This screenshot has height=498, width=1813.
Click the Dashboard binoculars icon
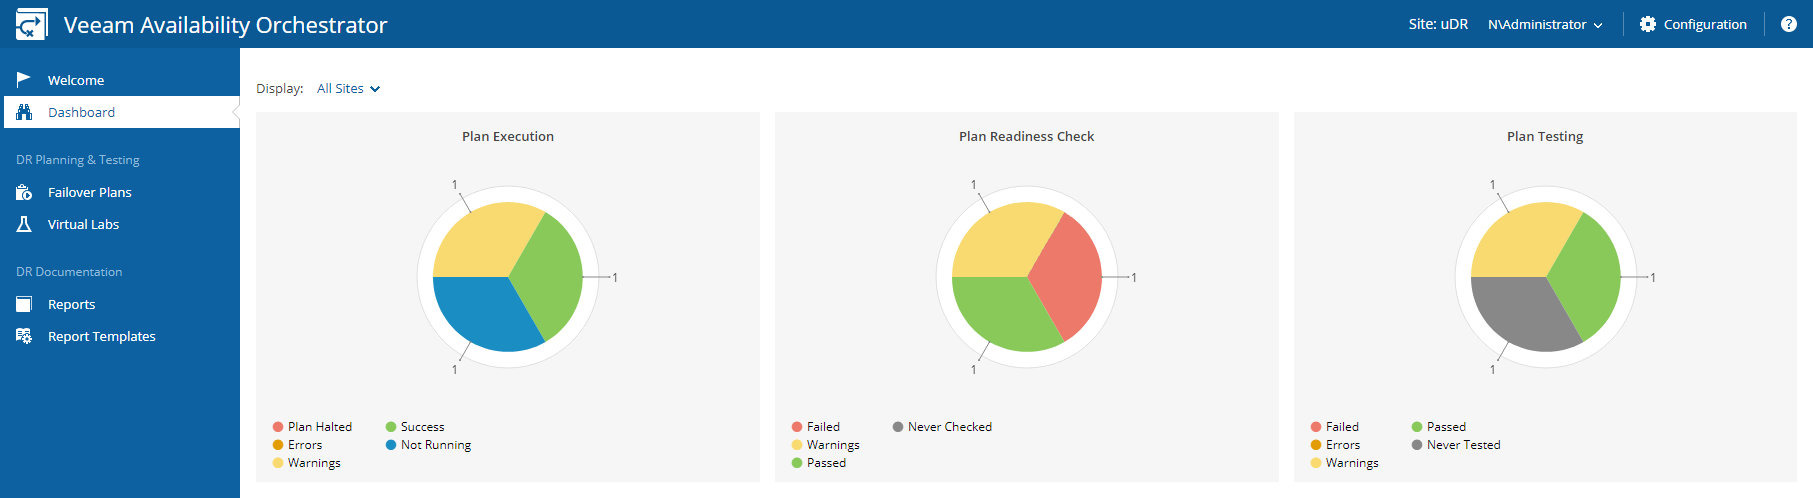pos(24,112)
